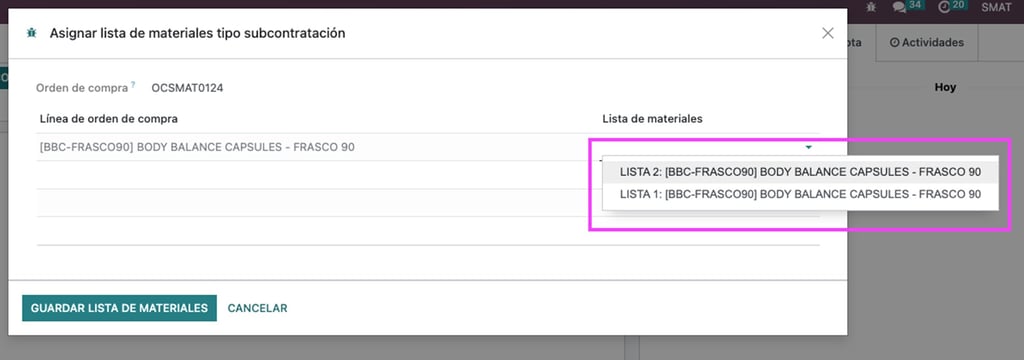Select LISTA 1 BODY BALANCE CAPSULES option
The image size is (1024, 360).
[x=800, y=194]
